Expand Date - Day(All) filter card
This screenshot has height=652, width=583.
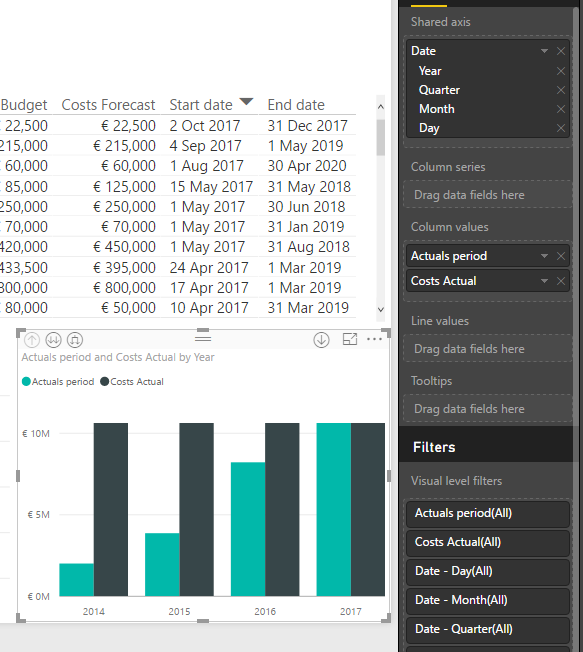pos(487,572)
